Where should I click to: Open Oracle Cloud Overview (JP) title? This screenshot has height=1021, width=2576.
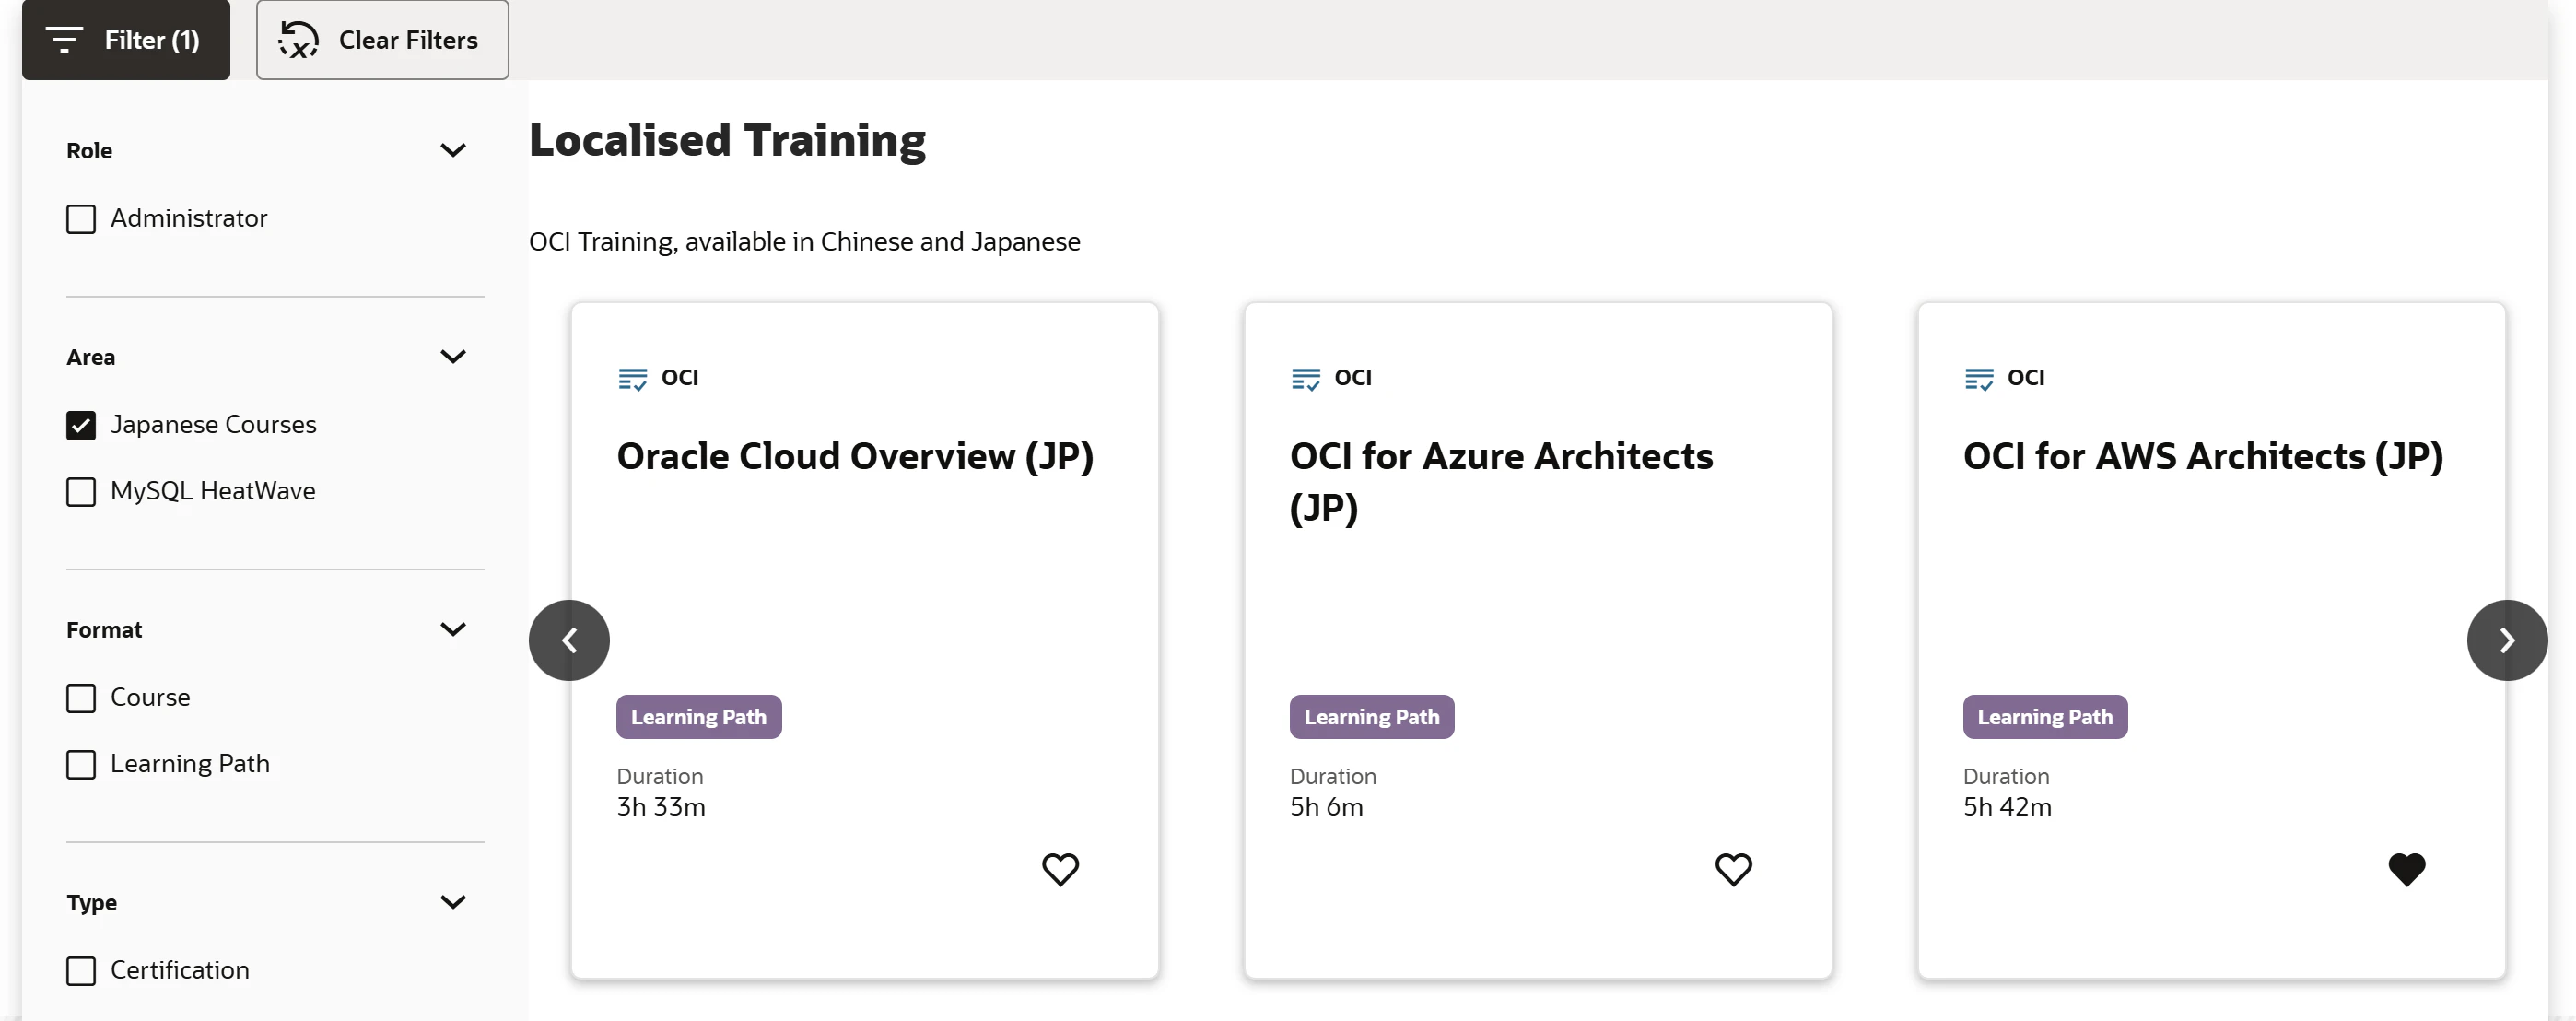pos(855,456)
